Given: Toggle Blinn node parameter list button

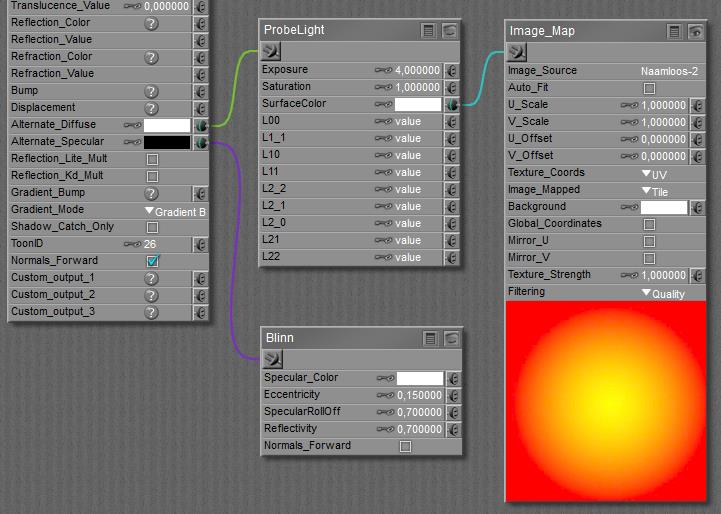Looking at the screenshot, I should click(430, 339).
